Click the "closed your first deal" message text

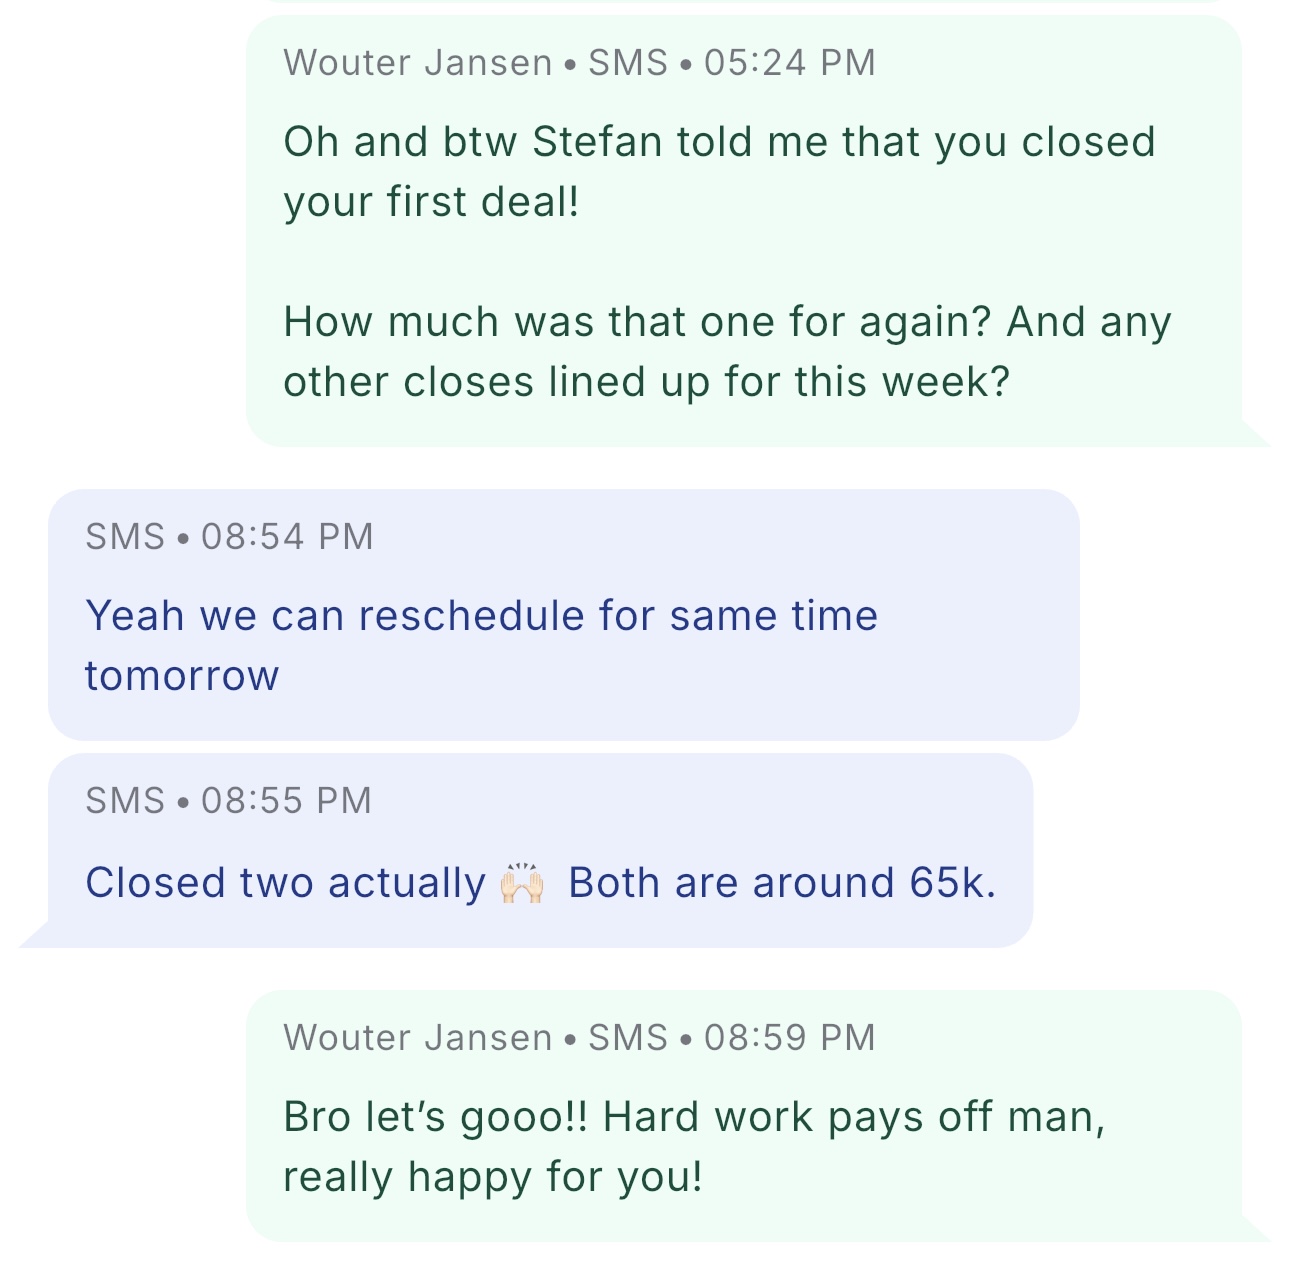click(718, 171)
